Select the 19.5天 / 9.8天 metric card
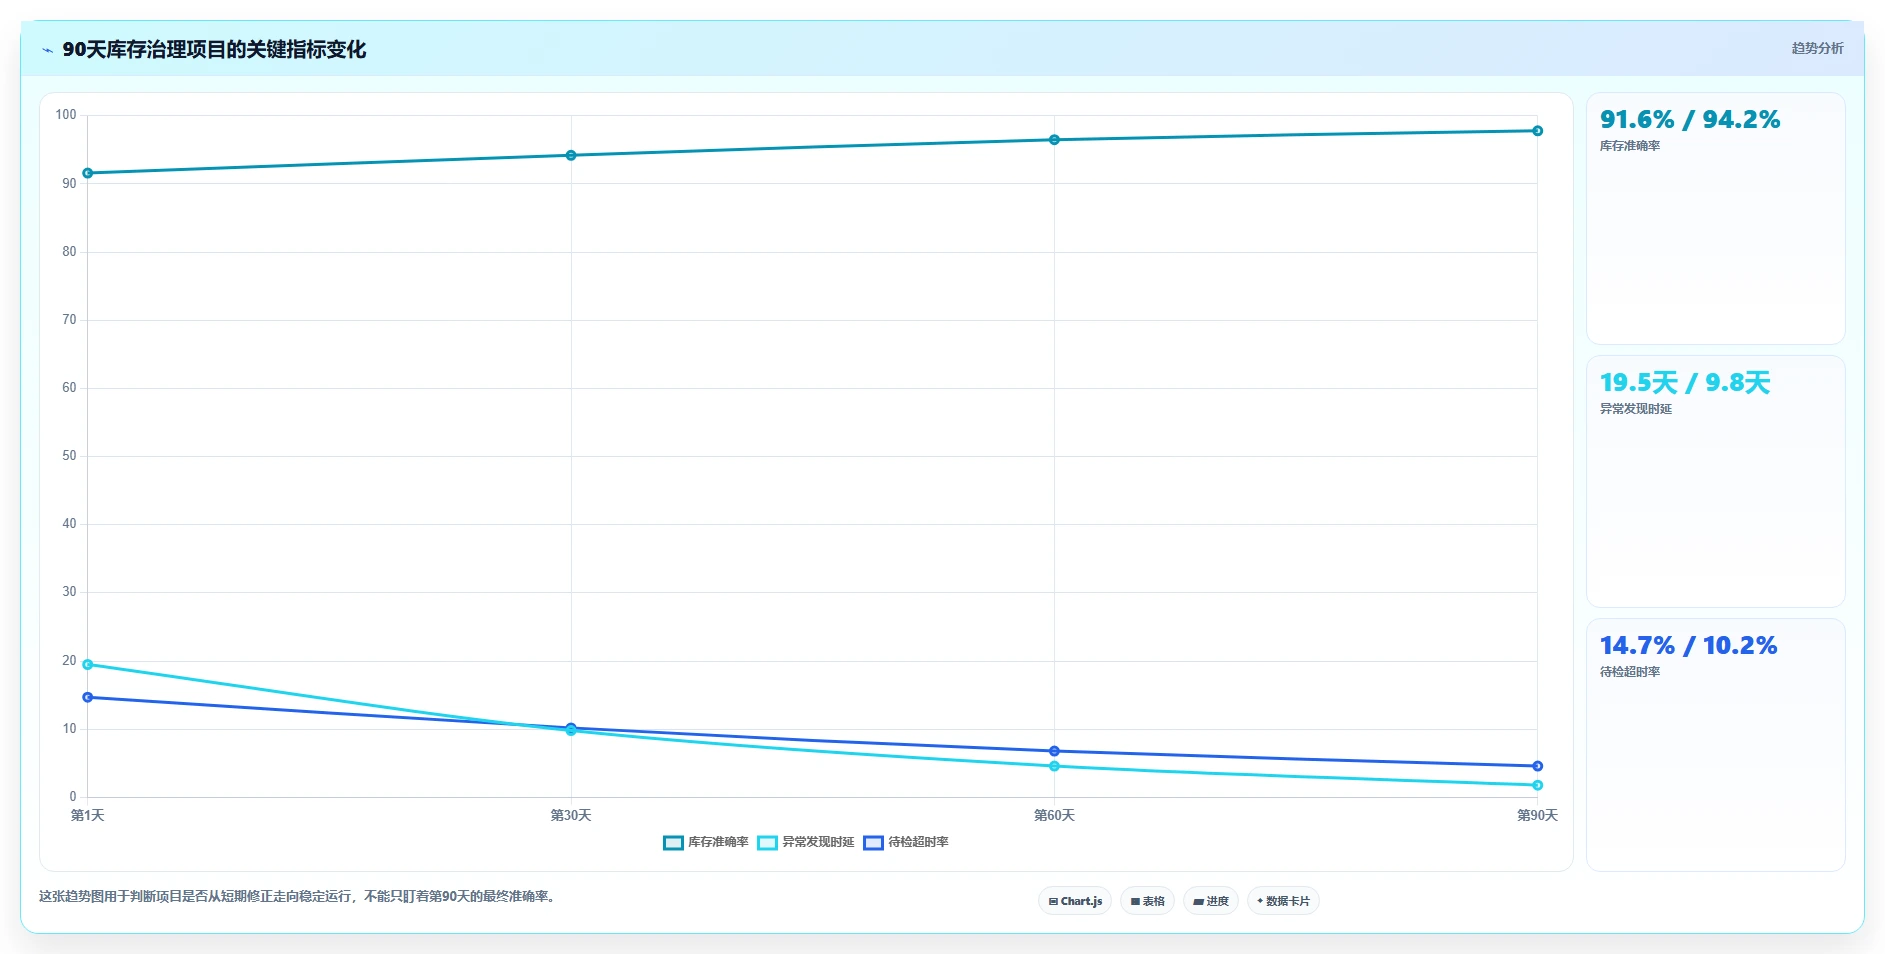Viewport: 1885px width, 954px height. pyautogui.click(x=1716, y=481)
